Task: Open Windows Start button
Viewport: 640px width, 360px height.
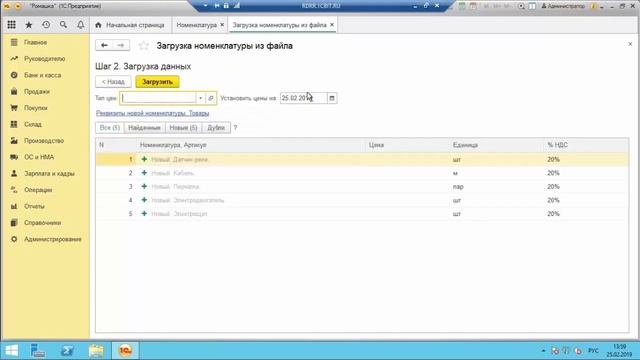Action: [11, 351]
